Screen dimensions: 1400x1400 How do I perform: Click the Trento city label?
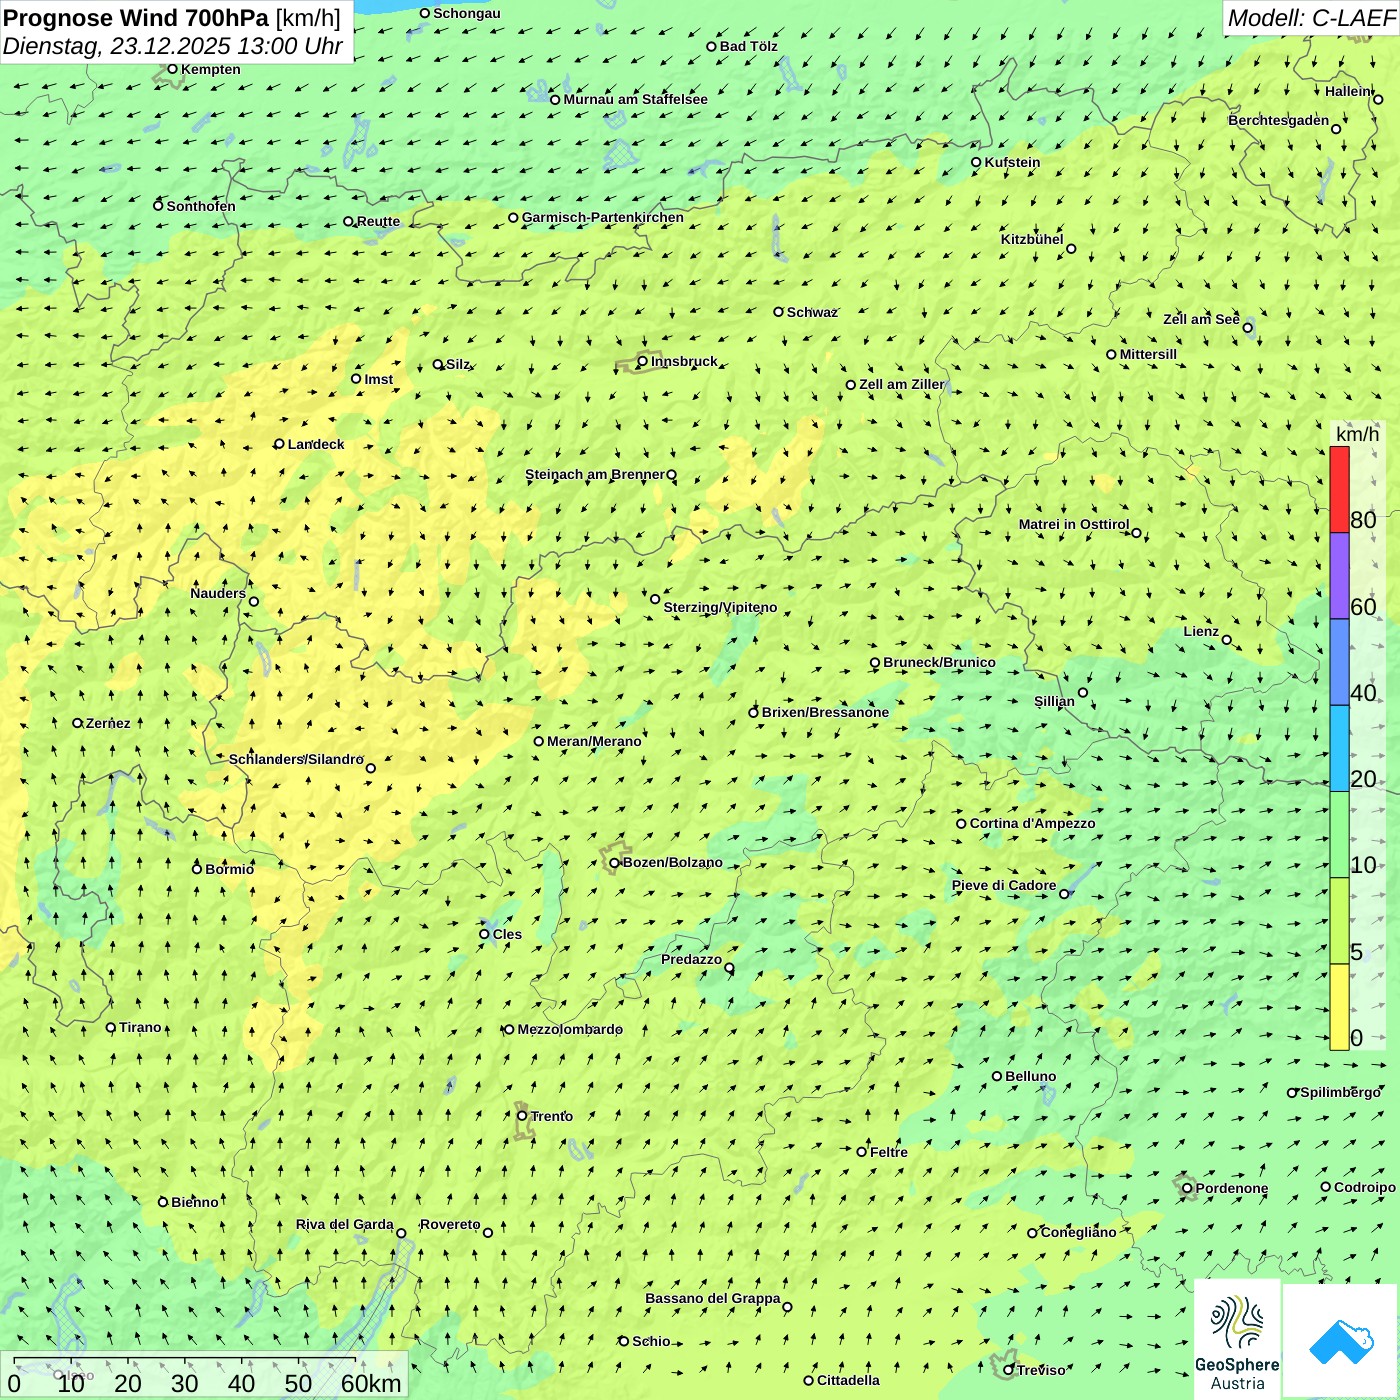(x=551, y=1116)
